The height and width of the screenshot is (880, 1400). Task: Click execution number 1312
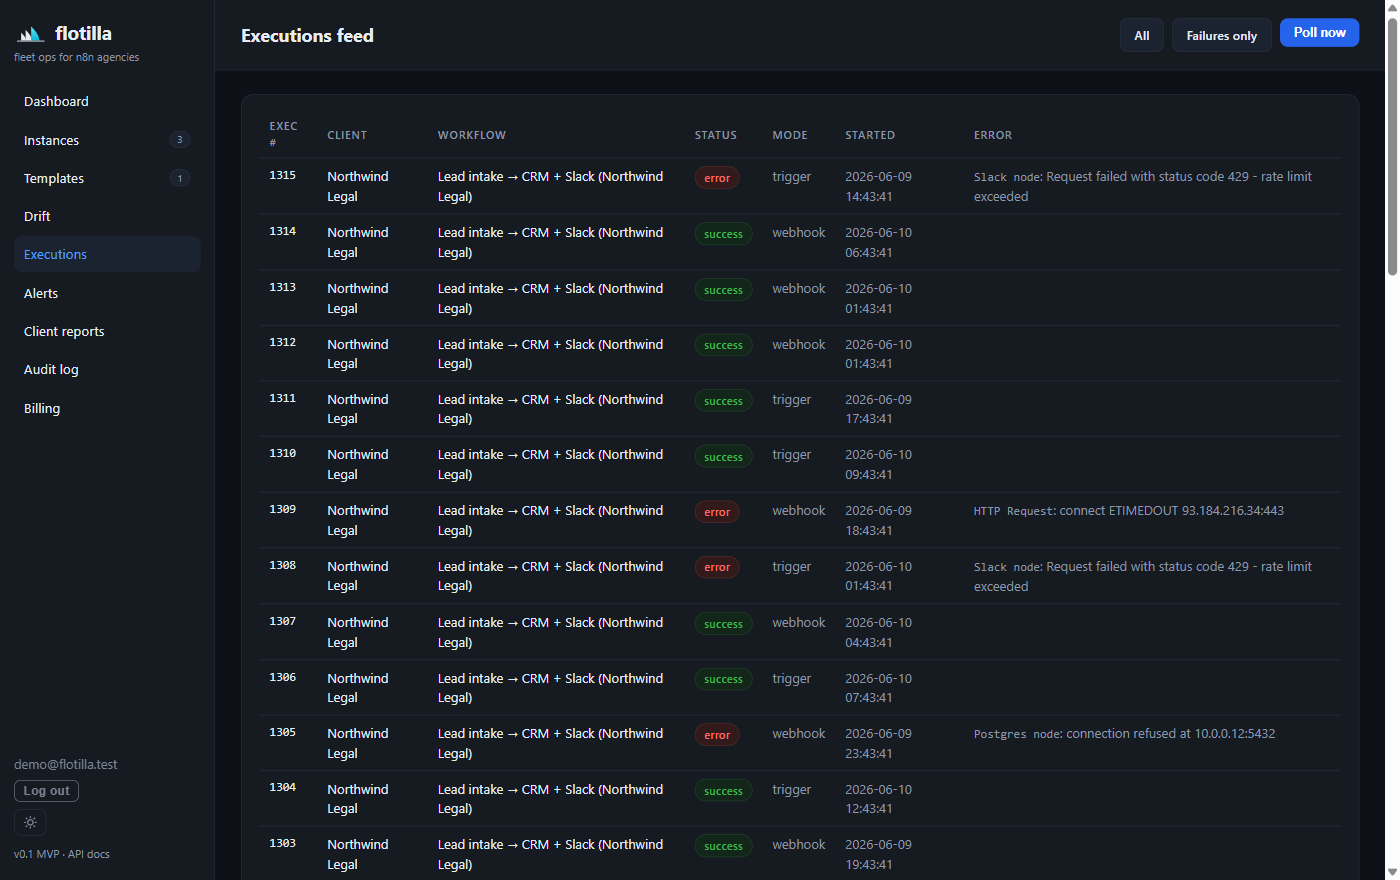283,342
